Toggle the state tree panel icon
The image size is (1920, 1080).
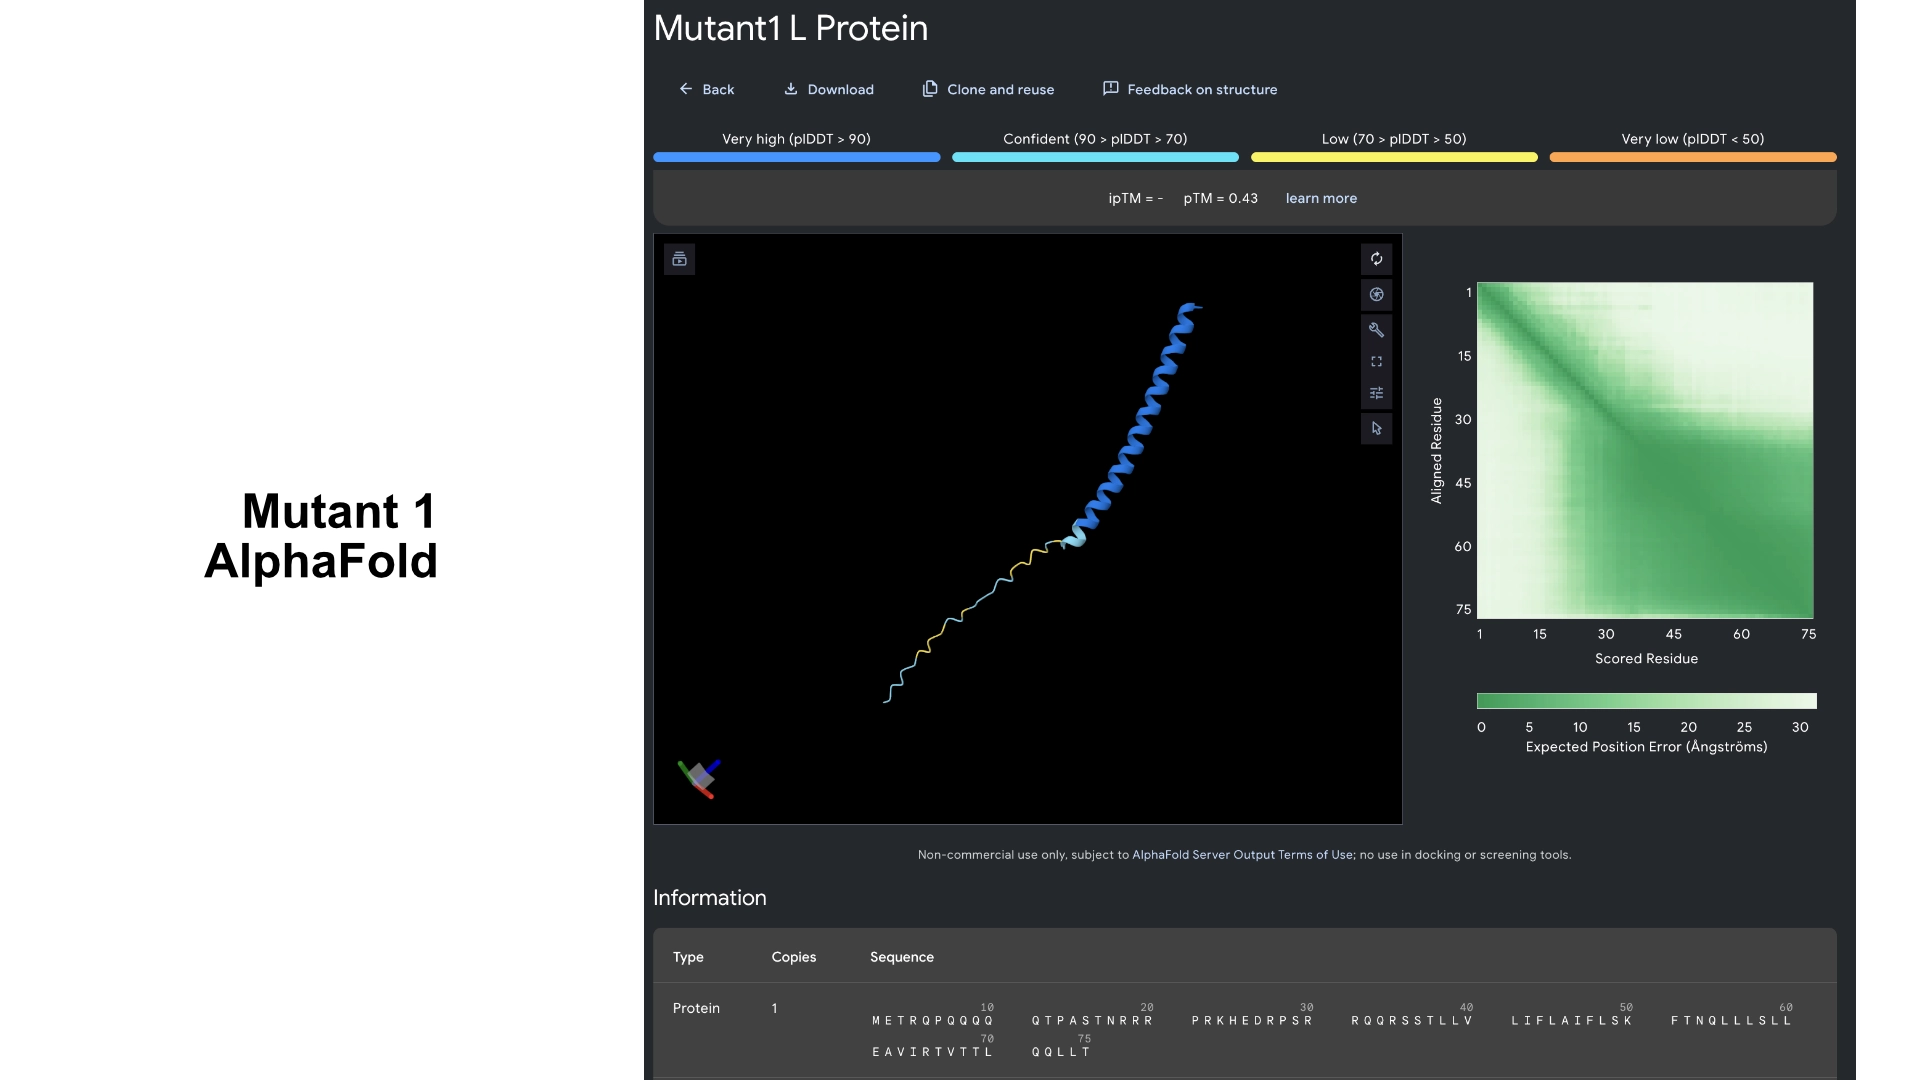click(x=679, y=259)
